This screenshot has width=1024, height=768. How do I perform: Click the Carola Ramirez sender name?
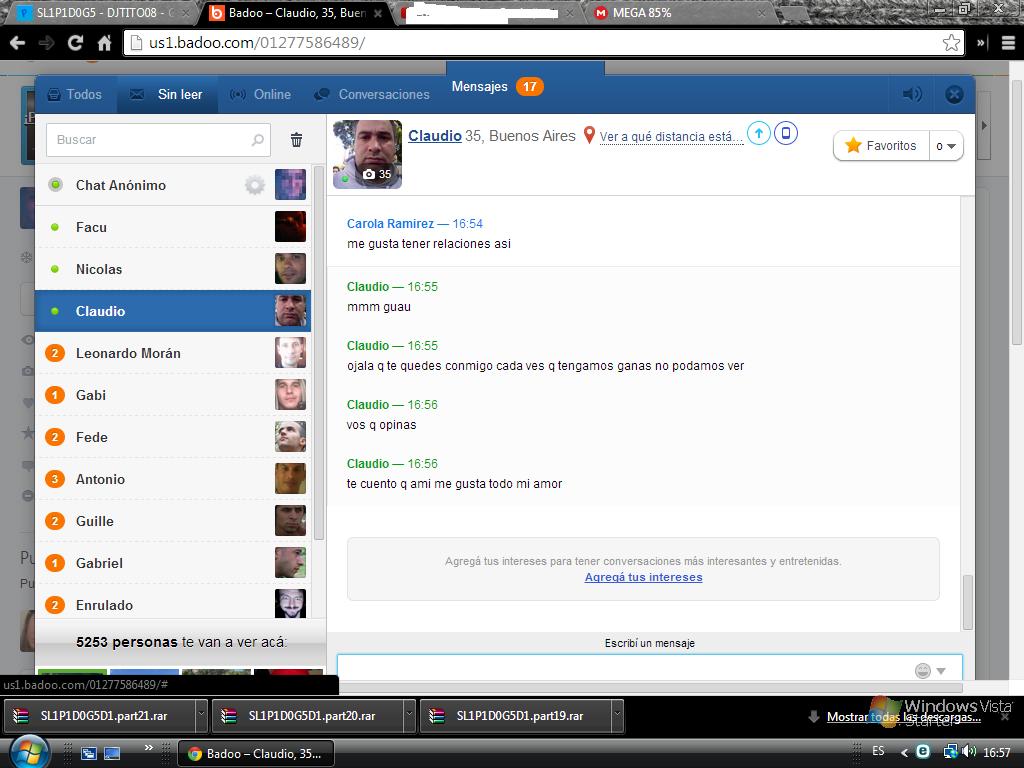click(x=390, y=223)
